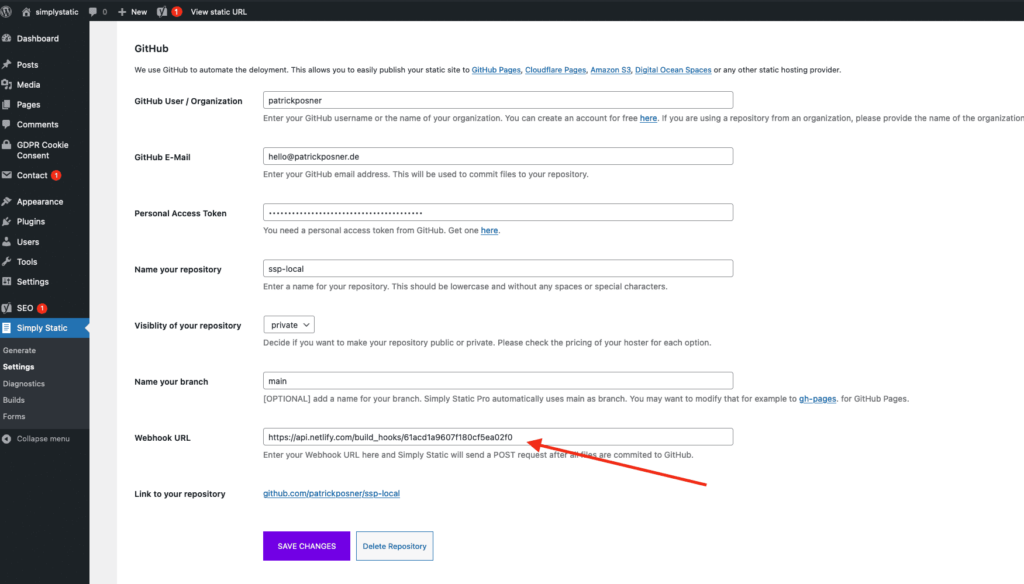This screenshot has width=1024, height=584.
Task: Click the Personal Access Token field
Action: click(498, 212)
